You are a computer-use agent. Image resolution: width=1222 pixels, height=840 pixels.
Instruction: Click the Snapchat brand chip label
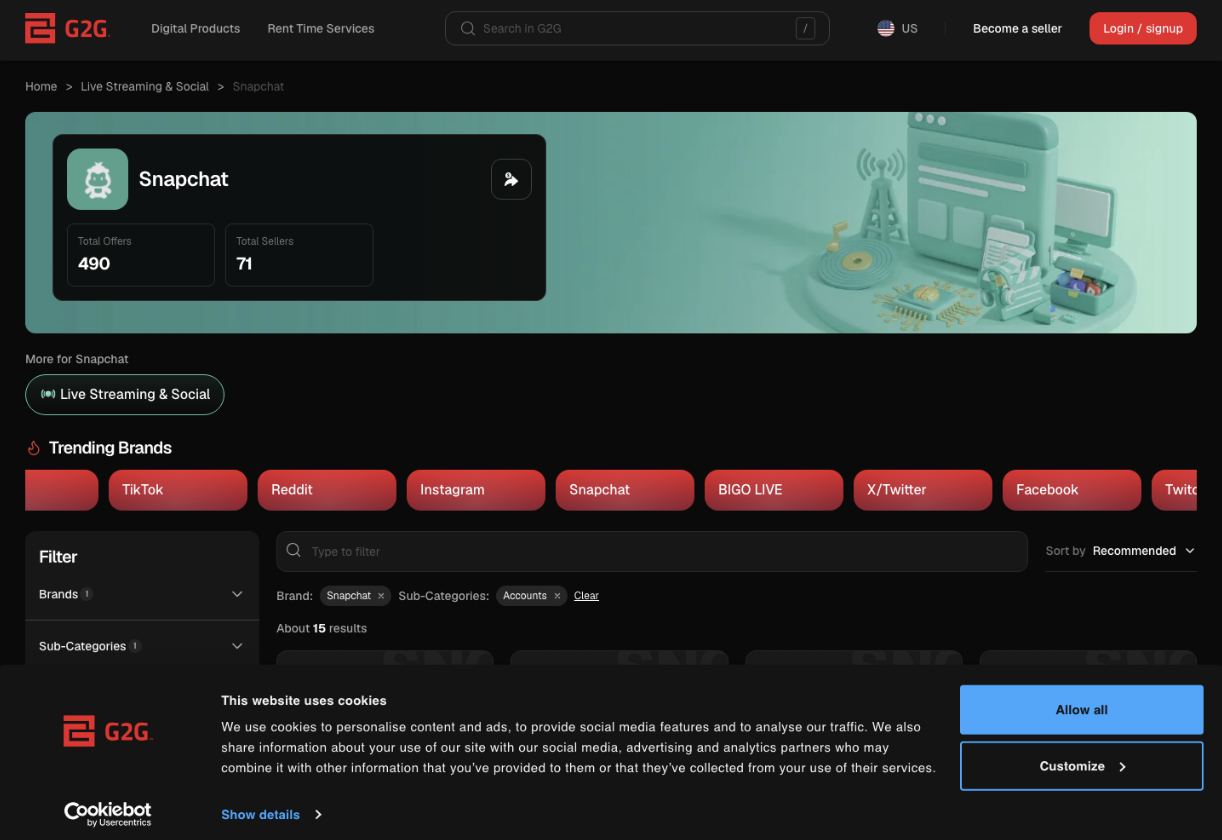(348, 596)
